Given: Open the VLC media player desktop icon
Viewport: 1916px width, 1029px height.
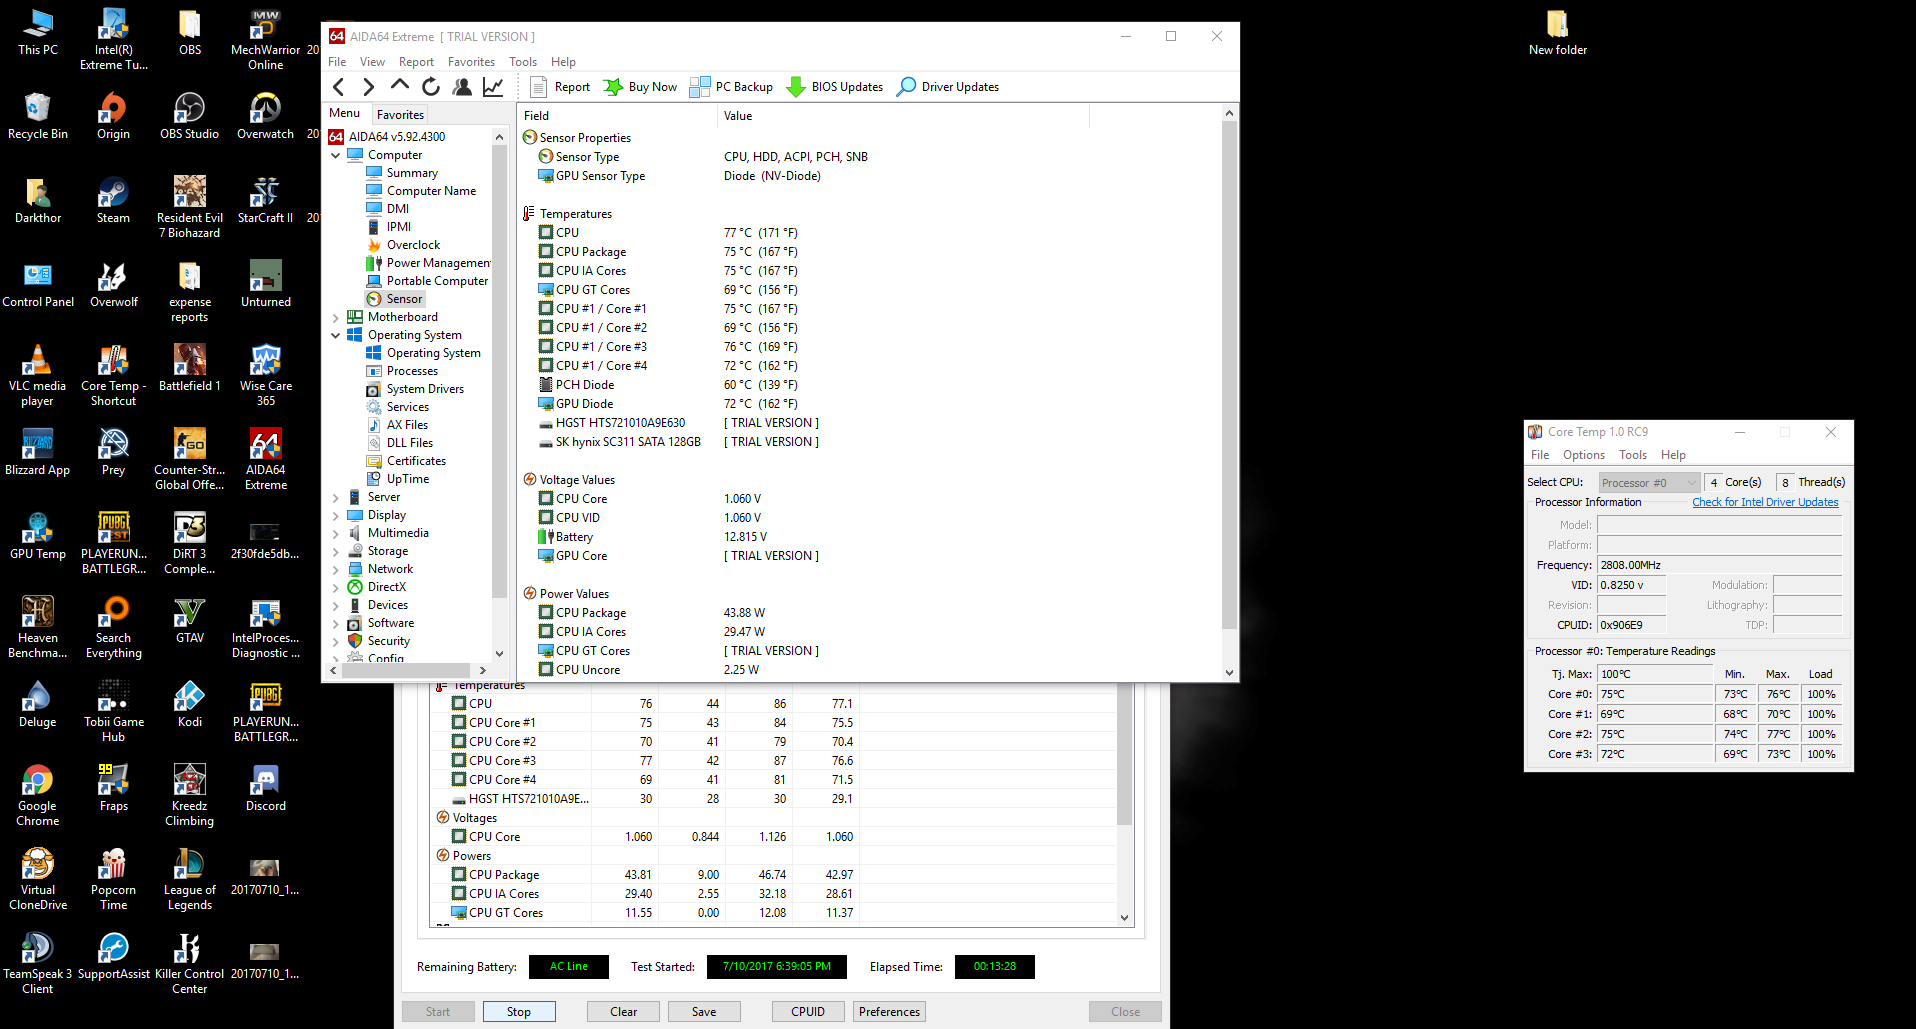Looking at the screenshot, I should [x=38, y=375].
